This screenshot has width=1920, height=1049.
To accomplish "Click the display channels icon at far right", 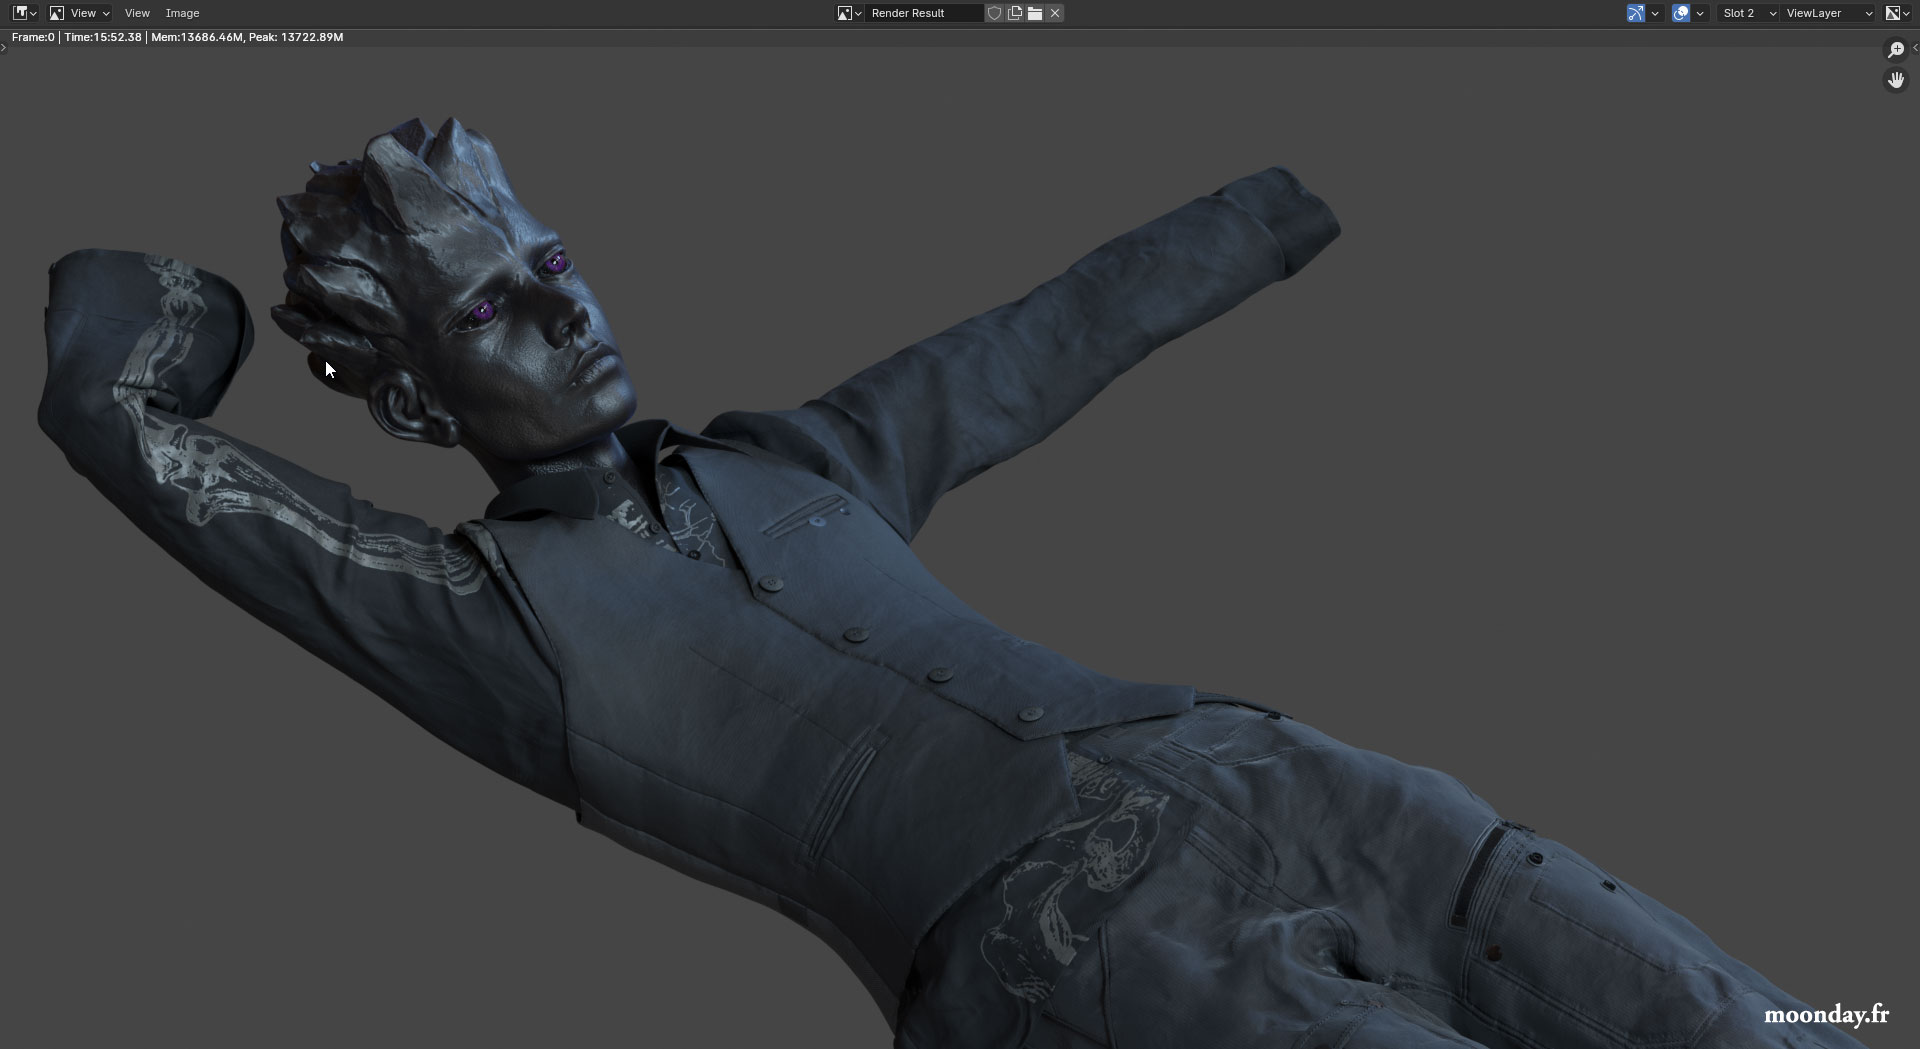I will point(1895,13).
